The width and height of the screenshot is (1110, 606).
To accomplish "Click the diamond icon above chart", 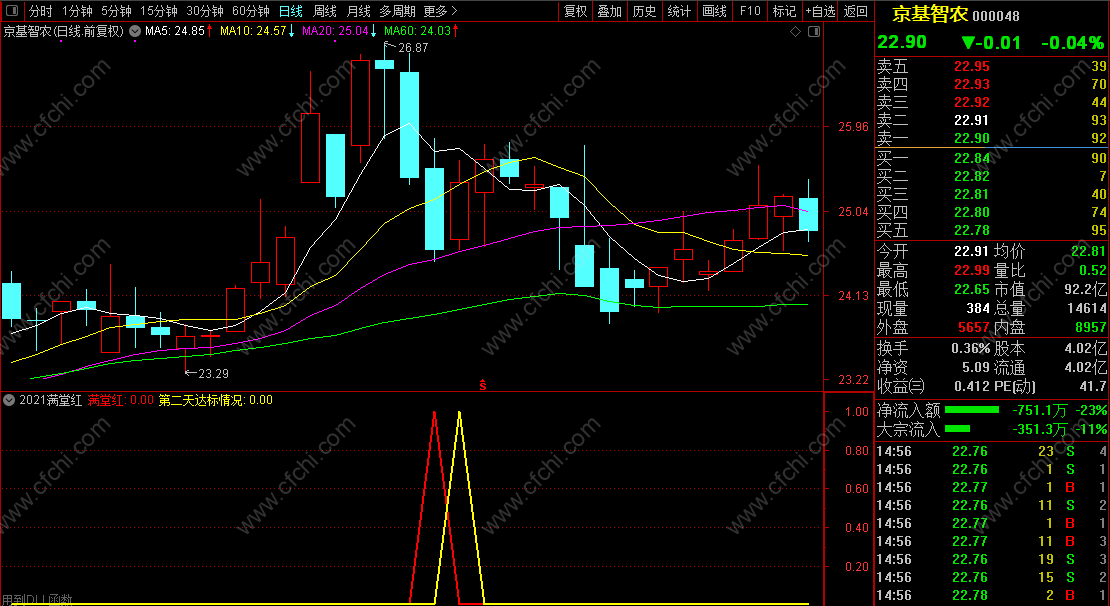I will [795, 31].
